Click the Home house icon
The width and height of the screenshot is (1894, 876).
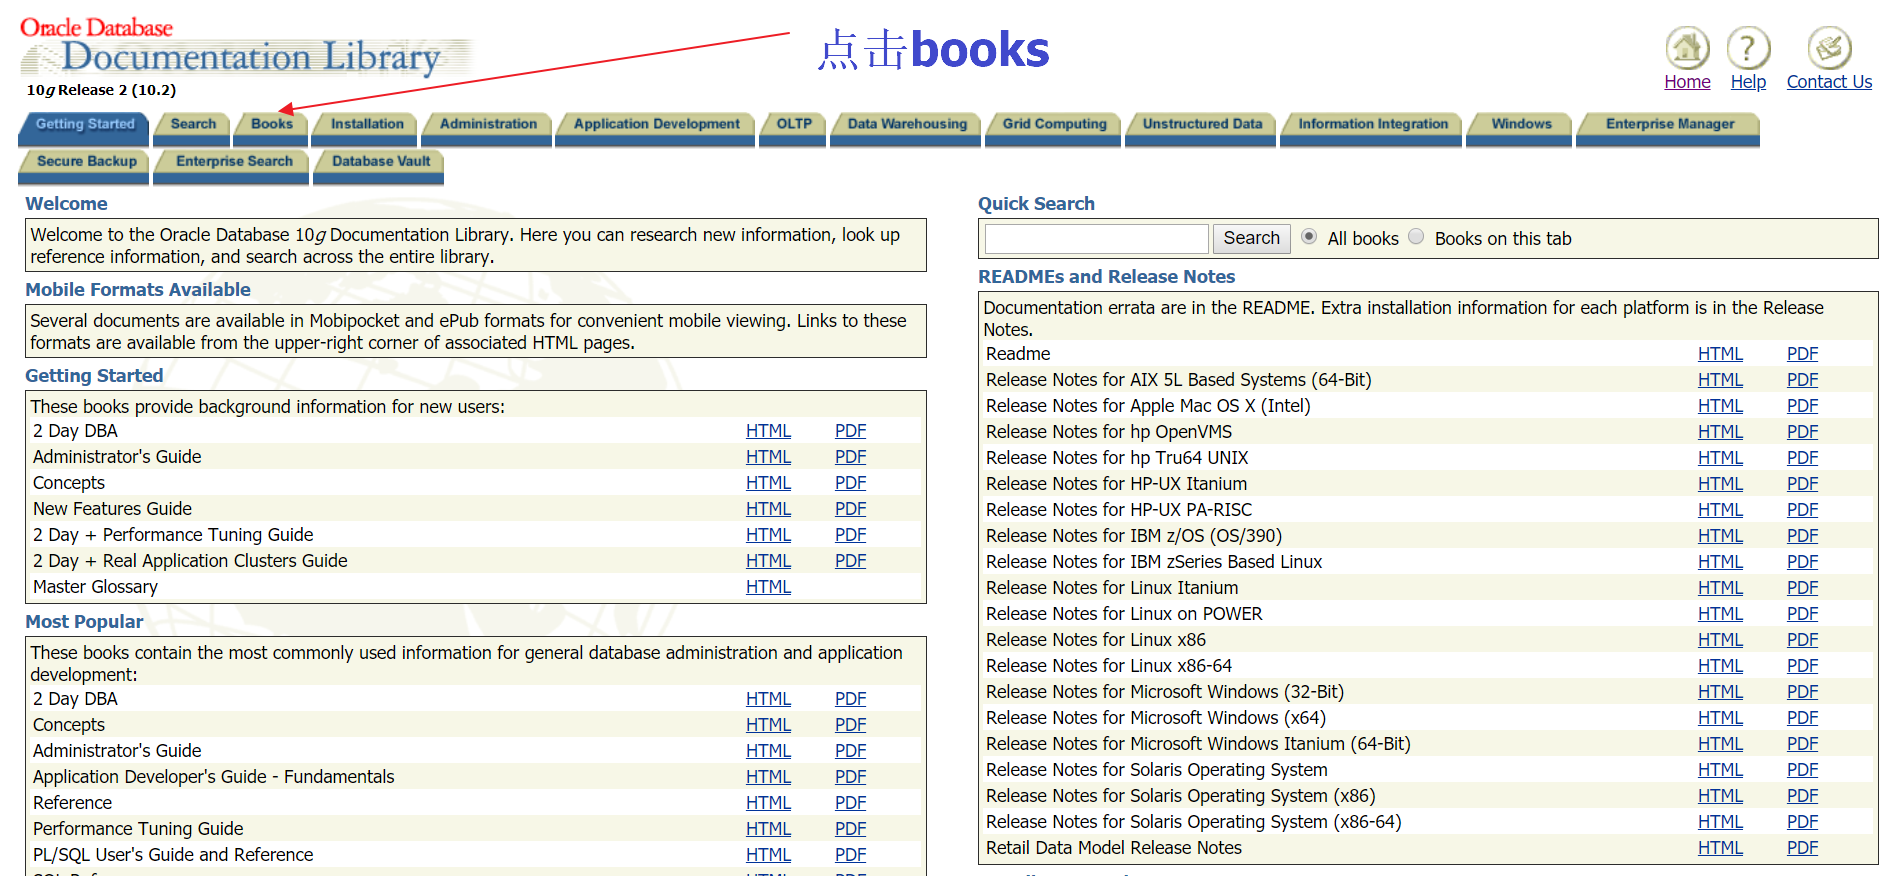coord(1687,48)
